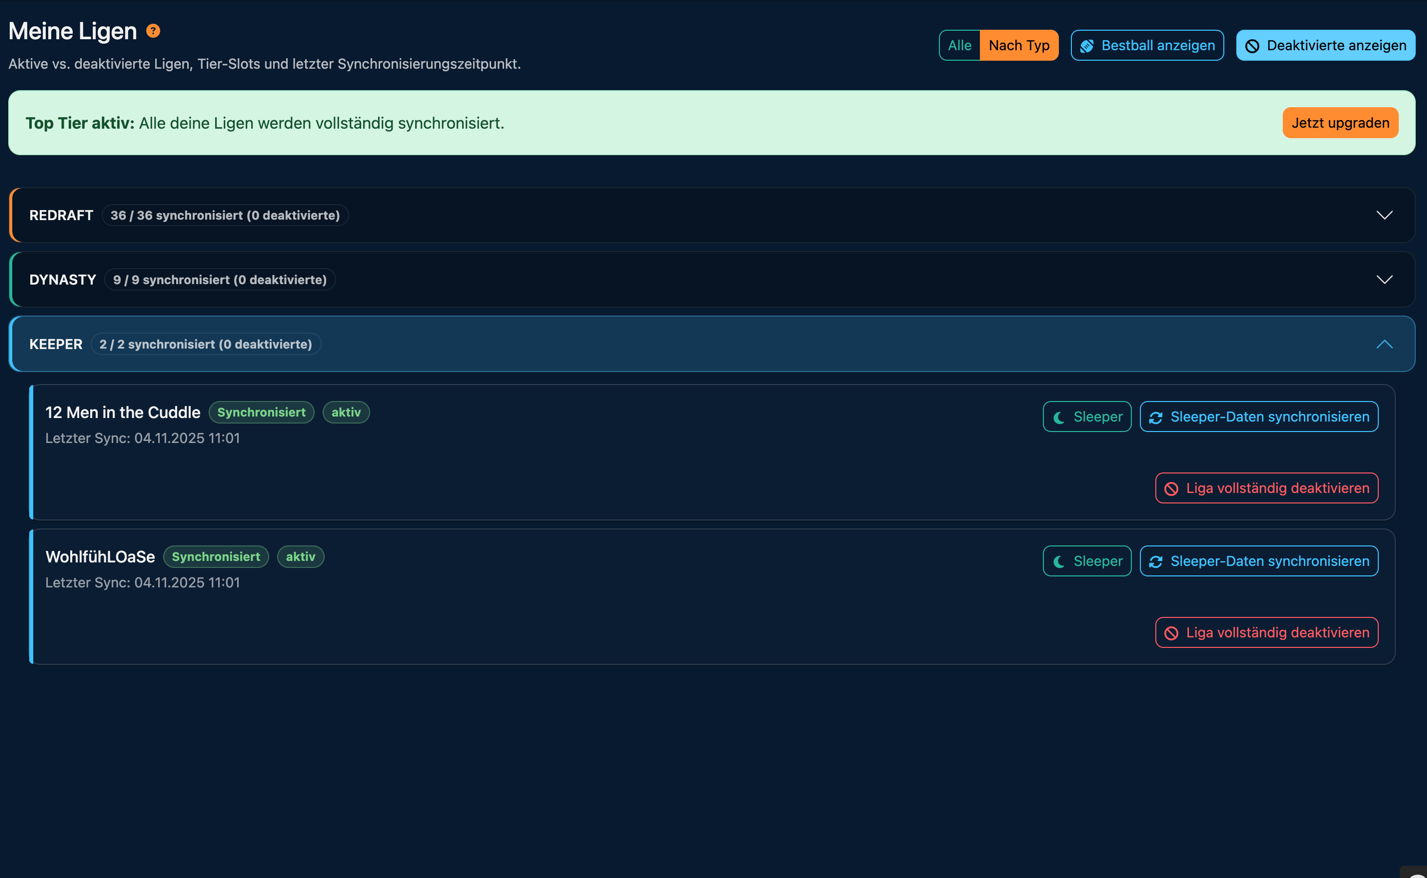The width and height of the screenshot is (1427, 878).
Task: Click ban icon to deactivate 12 Men in the Cuddle
Action: pos(1171,489)
